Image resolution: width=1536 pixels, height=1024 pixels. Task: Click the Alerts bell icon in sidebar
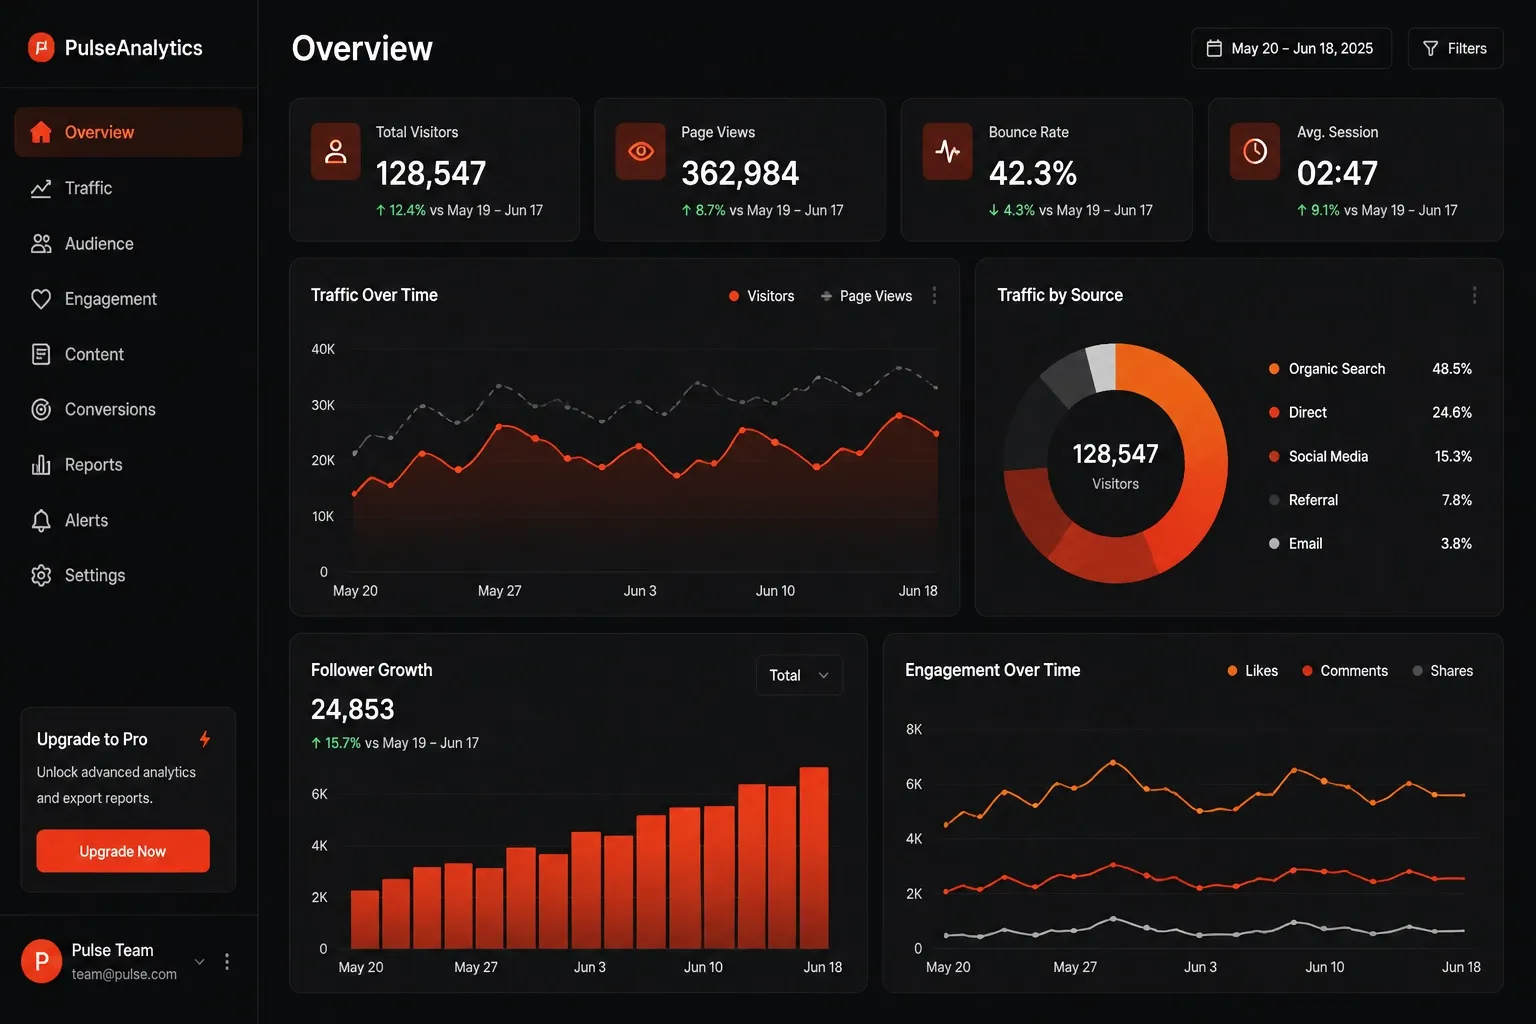41,520
